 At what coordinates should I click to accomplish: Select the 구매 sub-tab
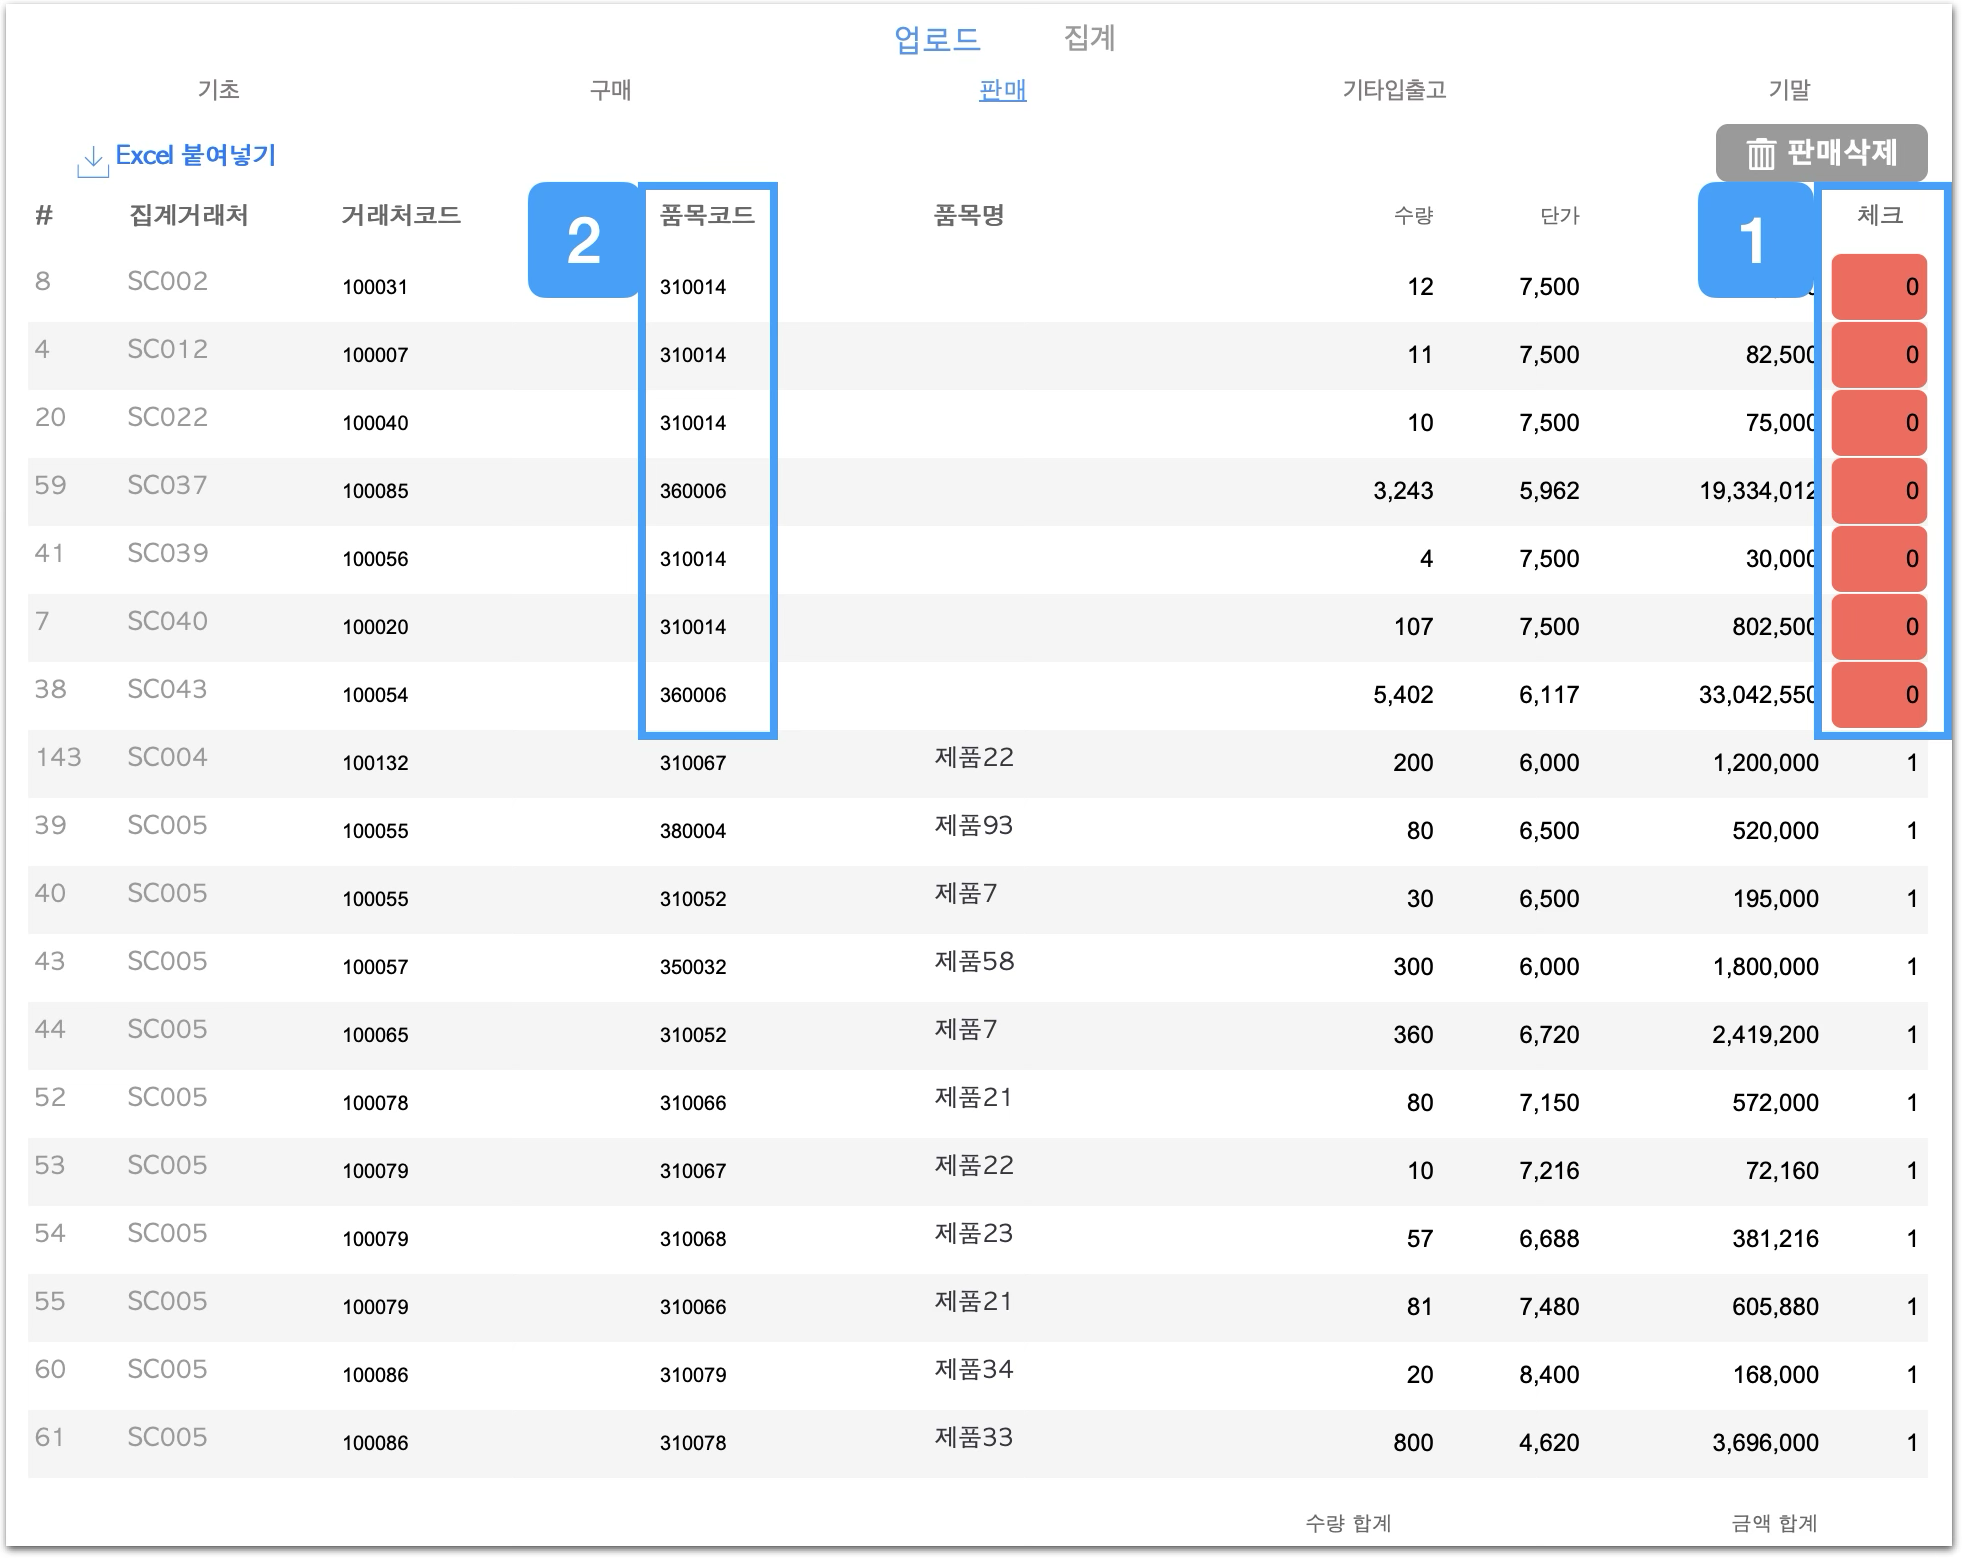click(x=610, y=90)
